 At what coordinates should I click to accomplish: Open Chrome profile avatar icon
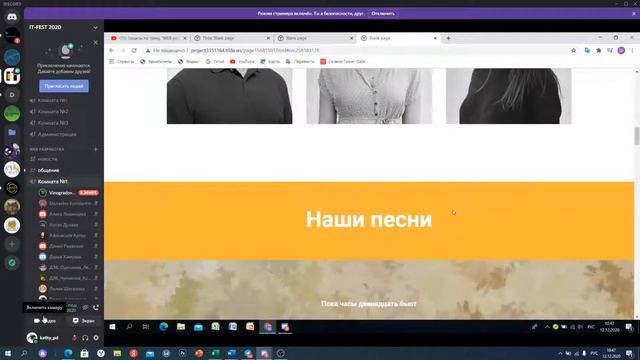(621, 50)
